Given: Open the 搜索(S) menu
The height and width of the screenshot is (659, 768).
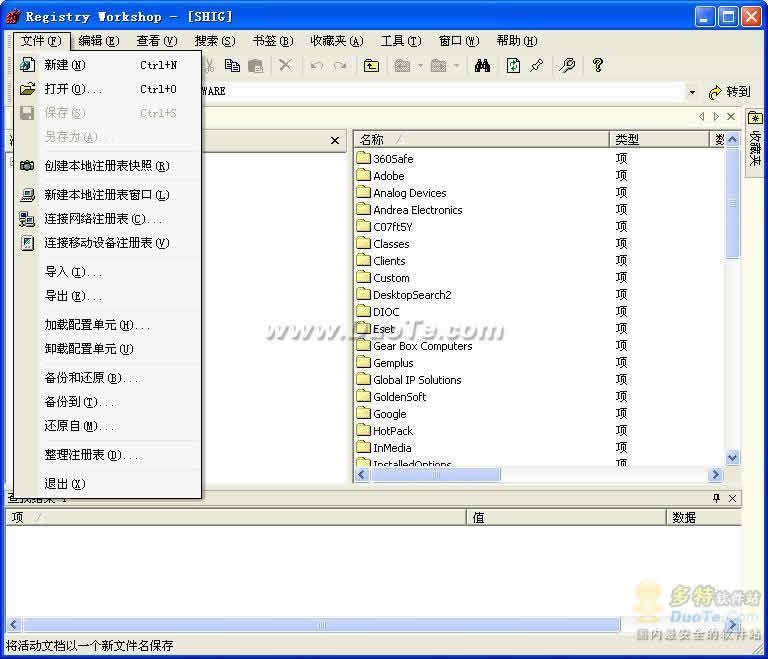Looking at the screenshot, I should [215, 41].
